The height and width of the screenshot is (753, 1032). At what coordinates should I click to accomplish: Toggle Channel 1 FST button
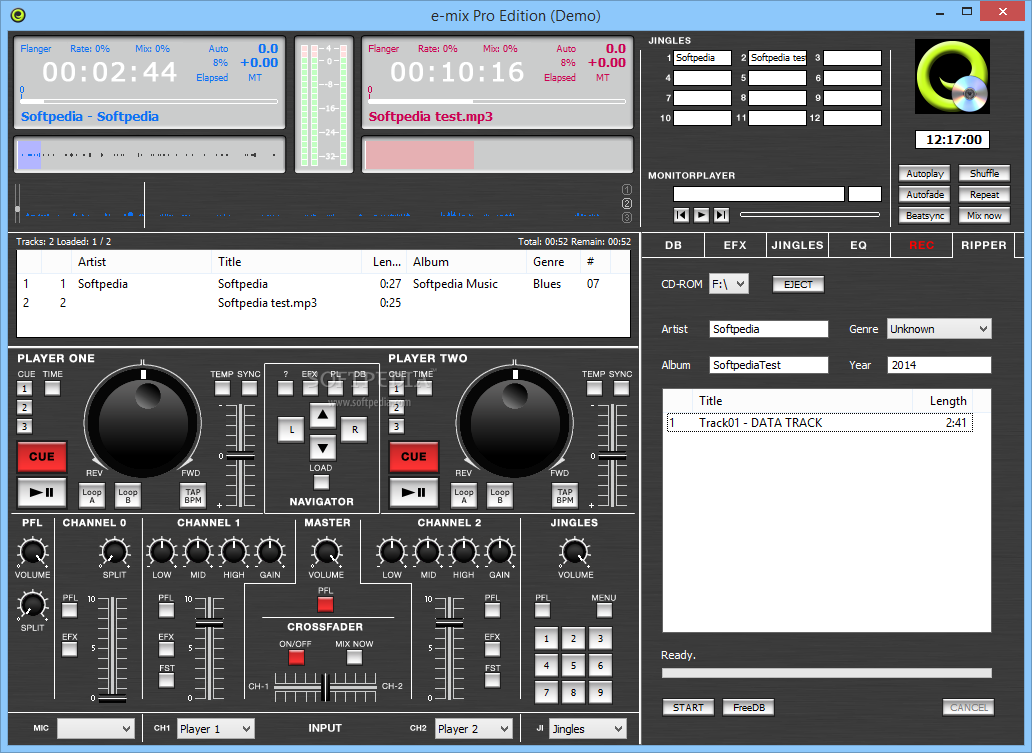click(x=167, y=680)
